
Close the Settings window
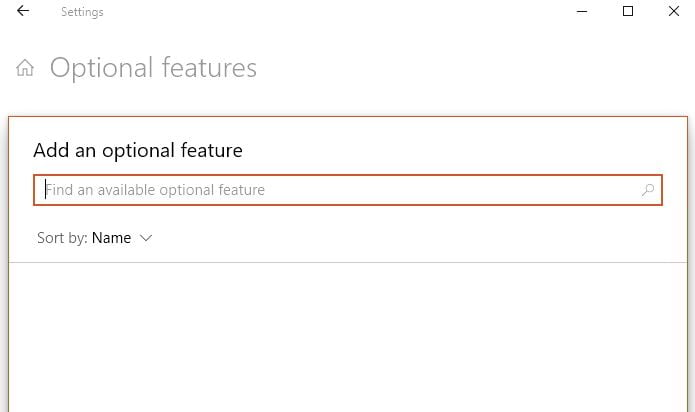[x=674, y=12]
